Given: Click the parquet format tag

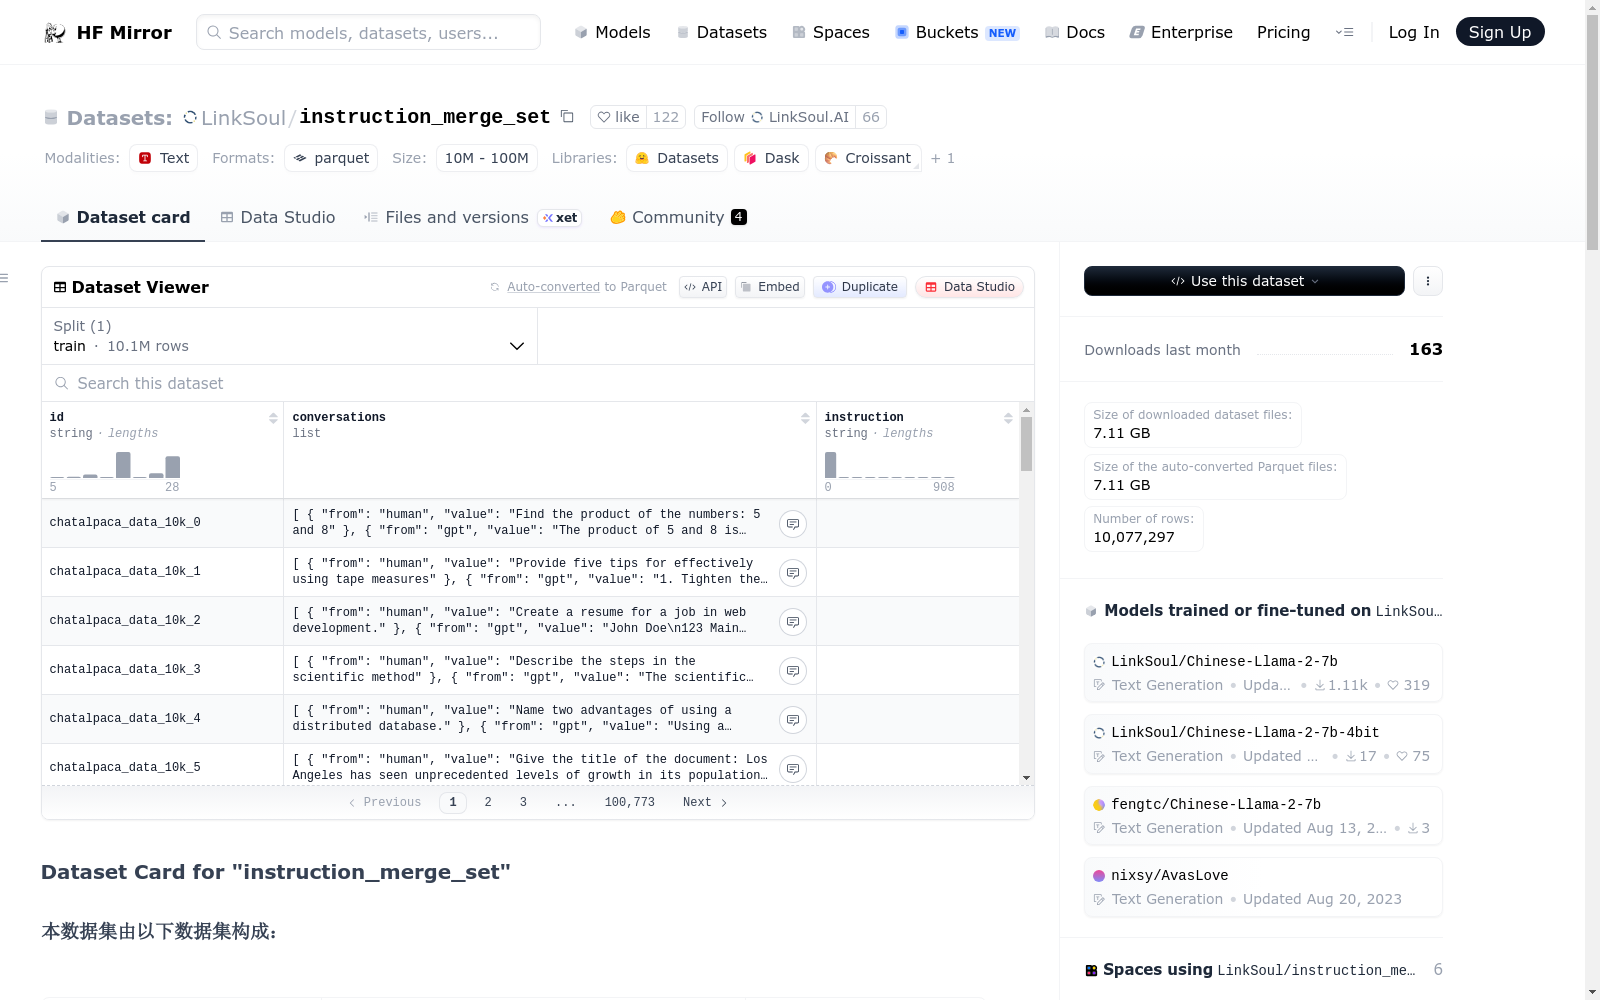Looking at the screenshot, I should coord(331,158).
